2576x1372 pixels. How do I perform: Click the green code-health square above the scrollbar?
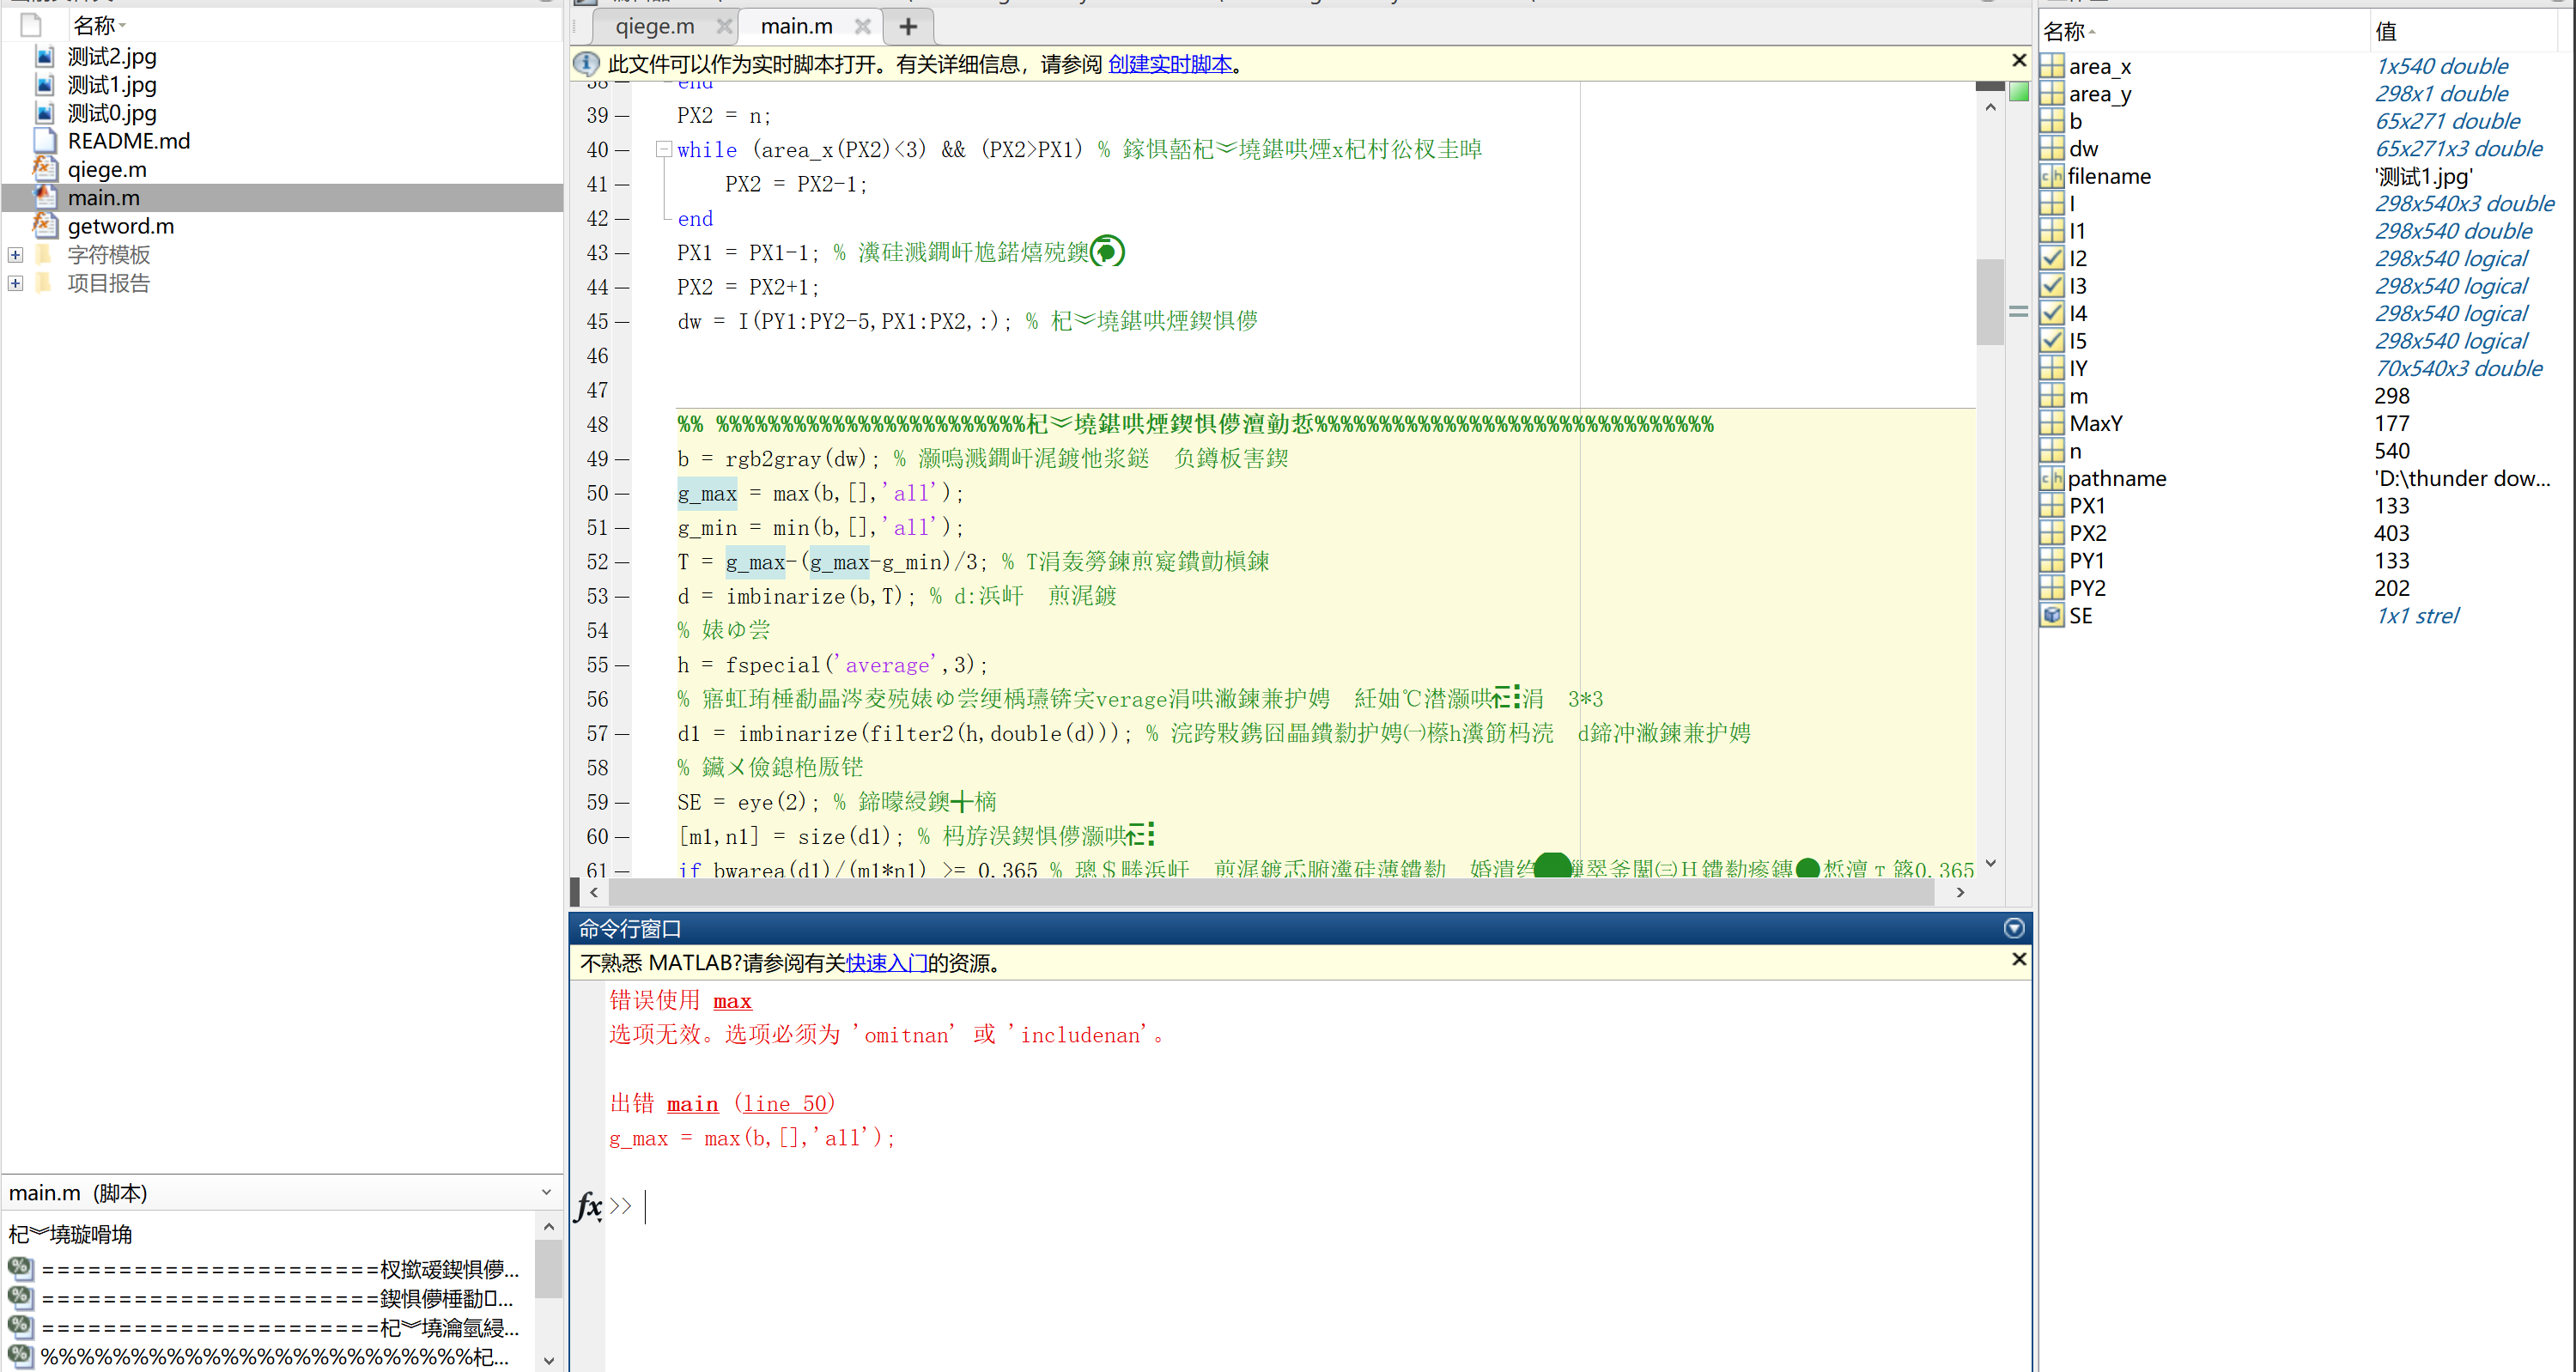(x=2019, y=91)
